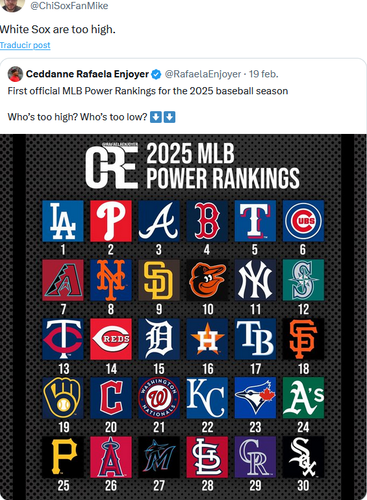The height and width of the screenshot is (500, 367).
Task: Click the Phillies logo ranked 2
Action: tap(111, 221)
